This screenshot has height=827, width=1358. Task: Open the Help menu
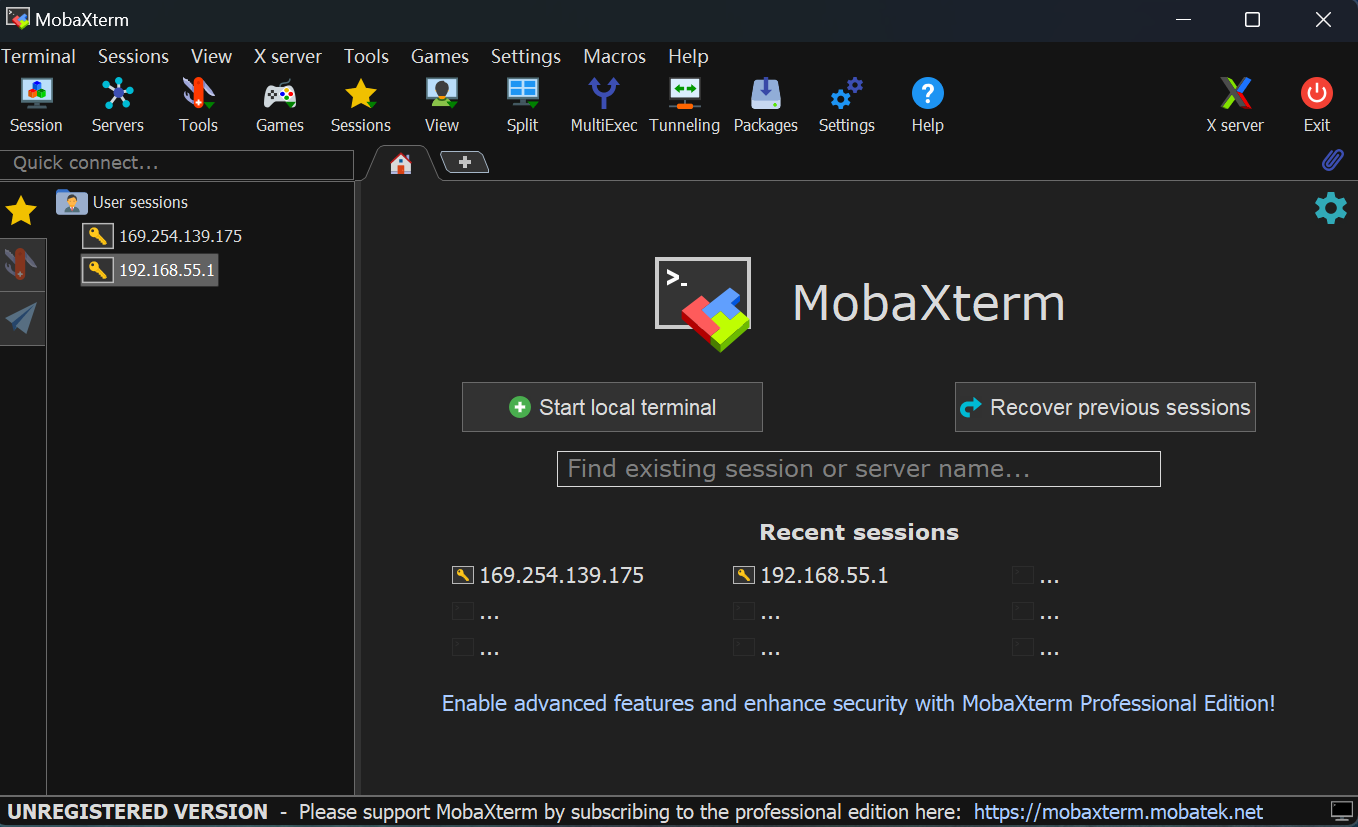[688, 56]
